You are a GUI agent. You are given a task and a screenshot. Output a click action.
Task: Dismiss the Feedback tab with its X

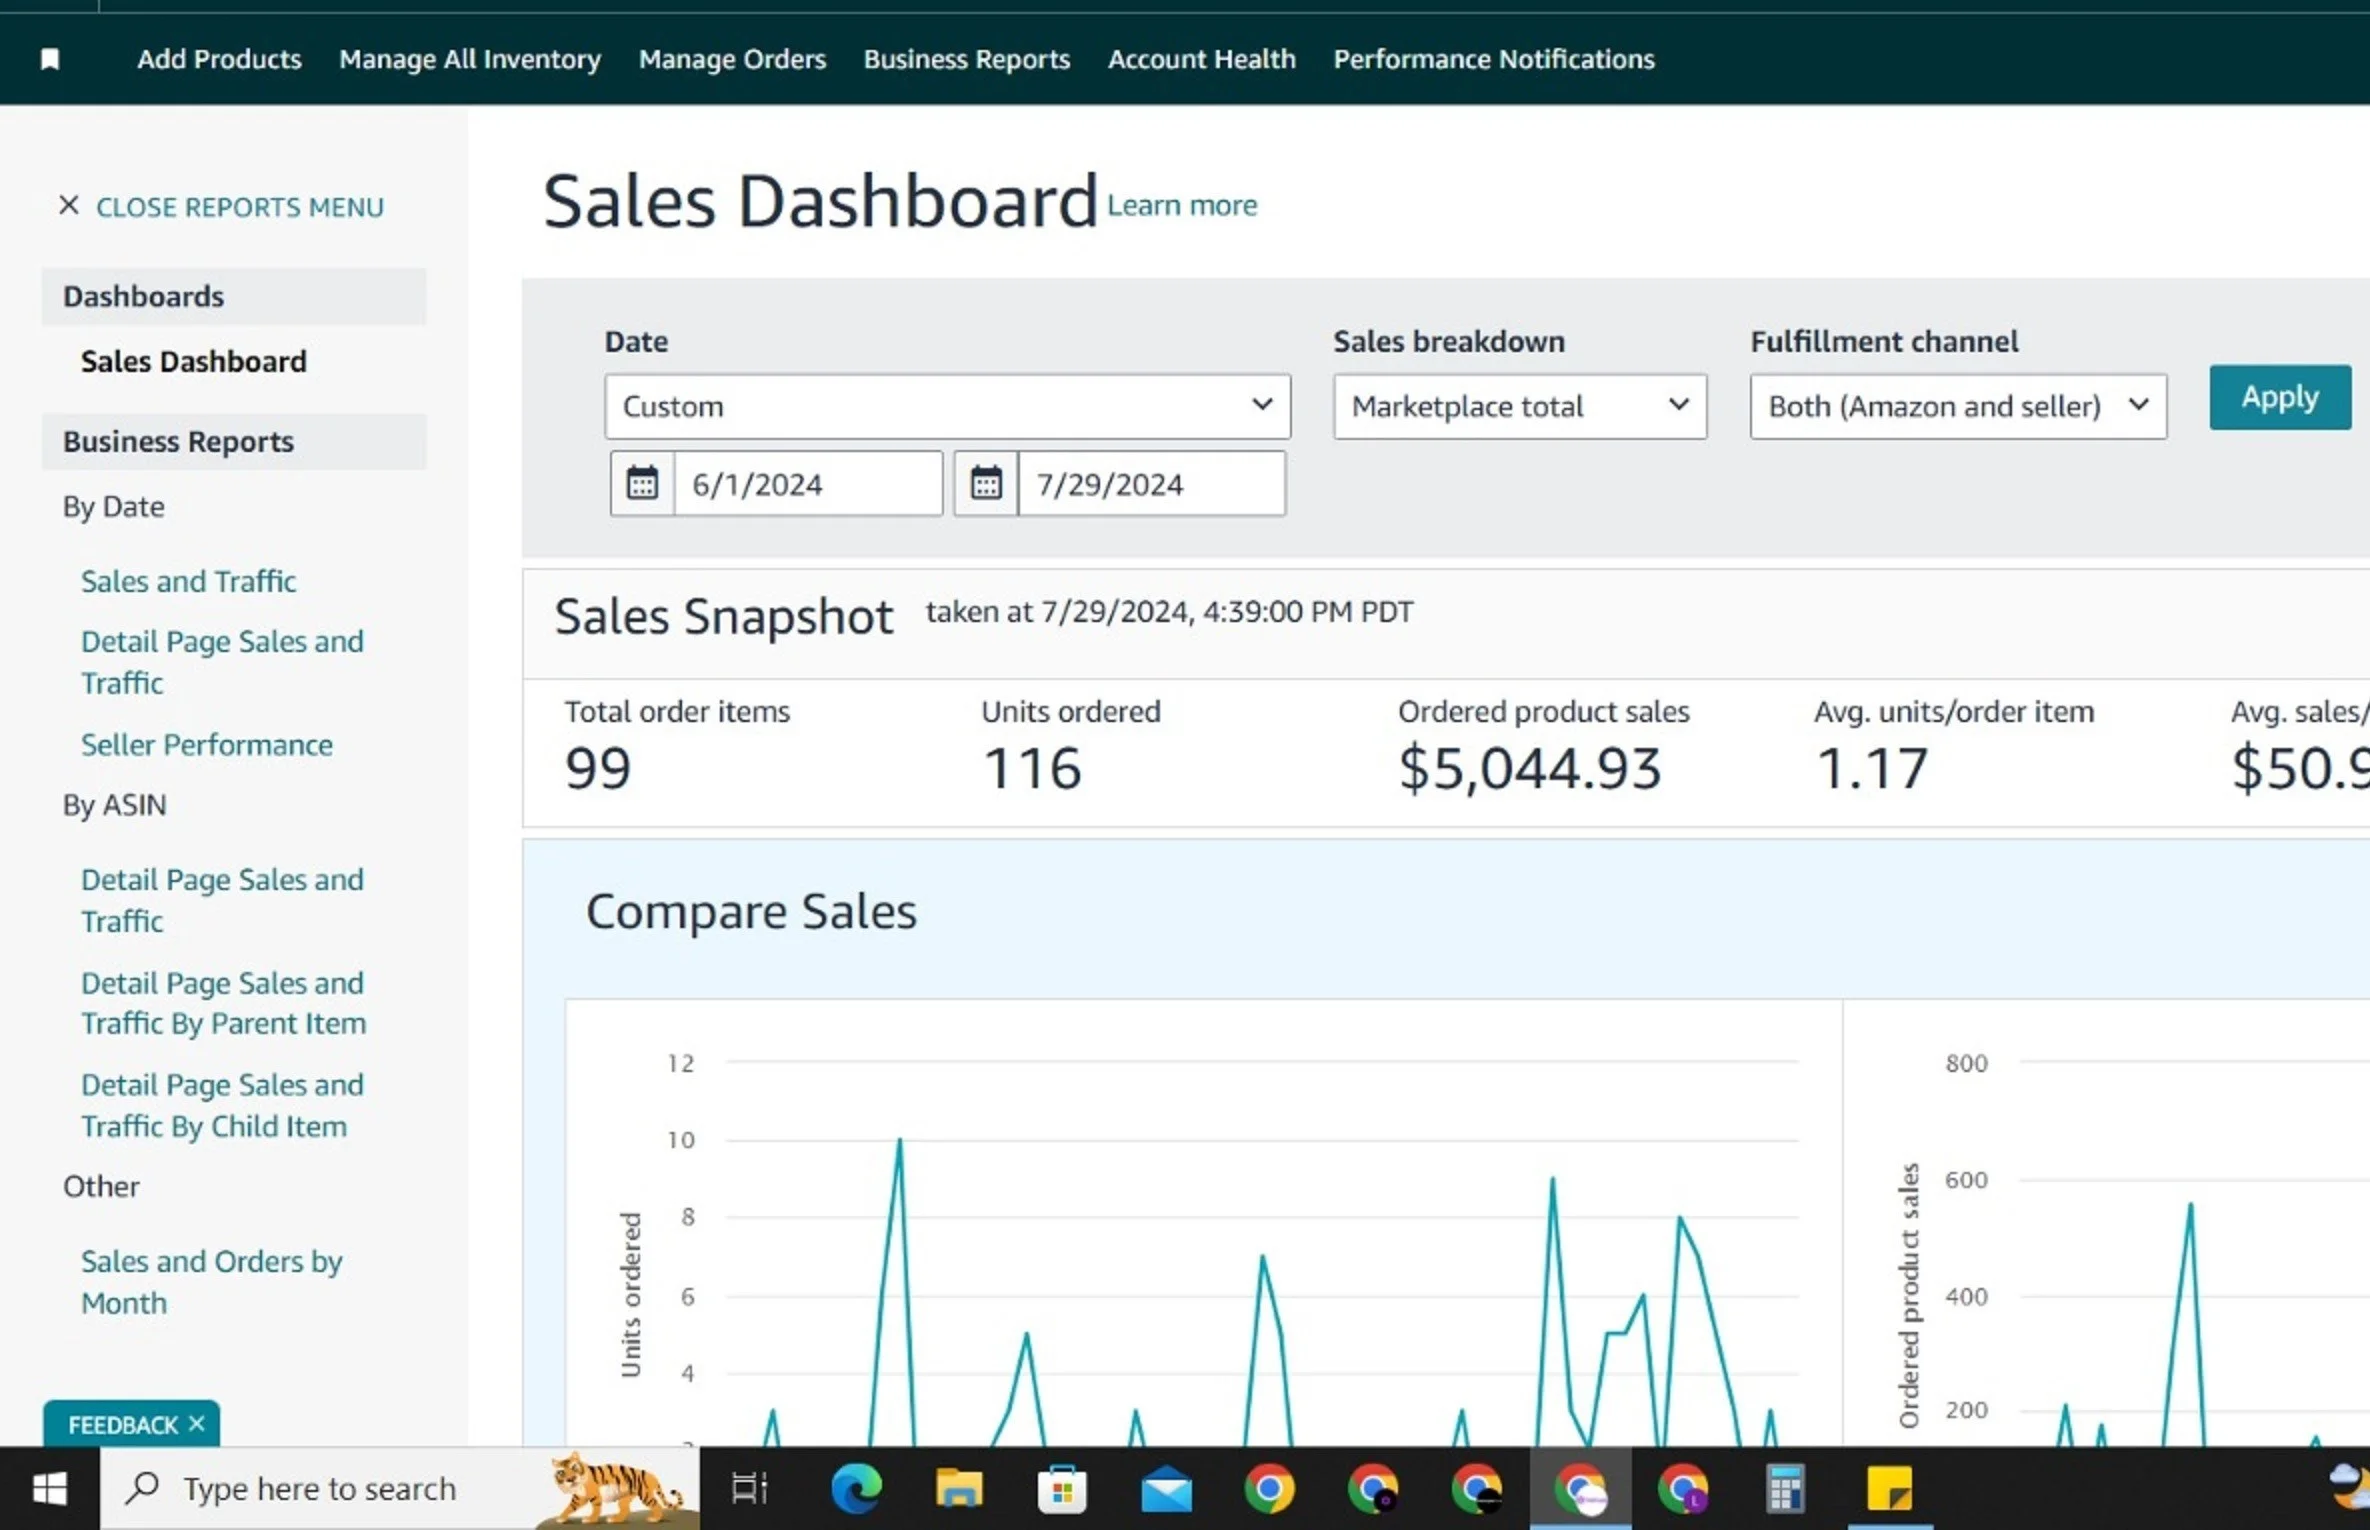(197, 1423)
